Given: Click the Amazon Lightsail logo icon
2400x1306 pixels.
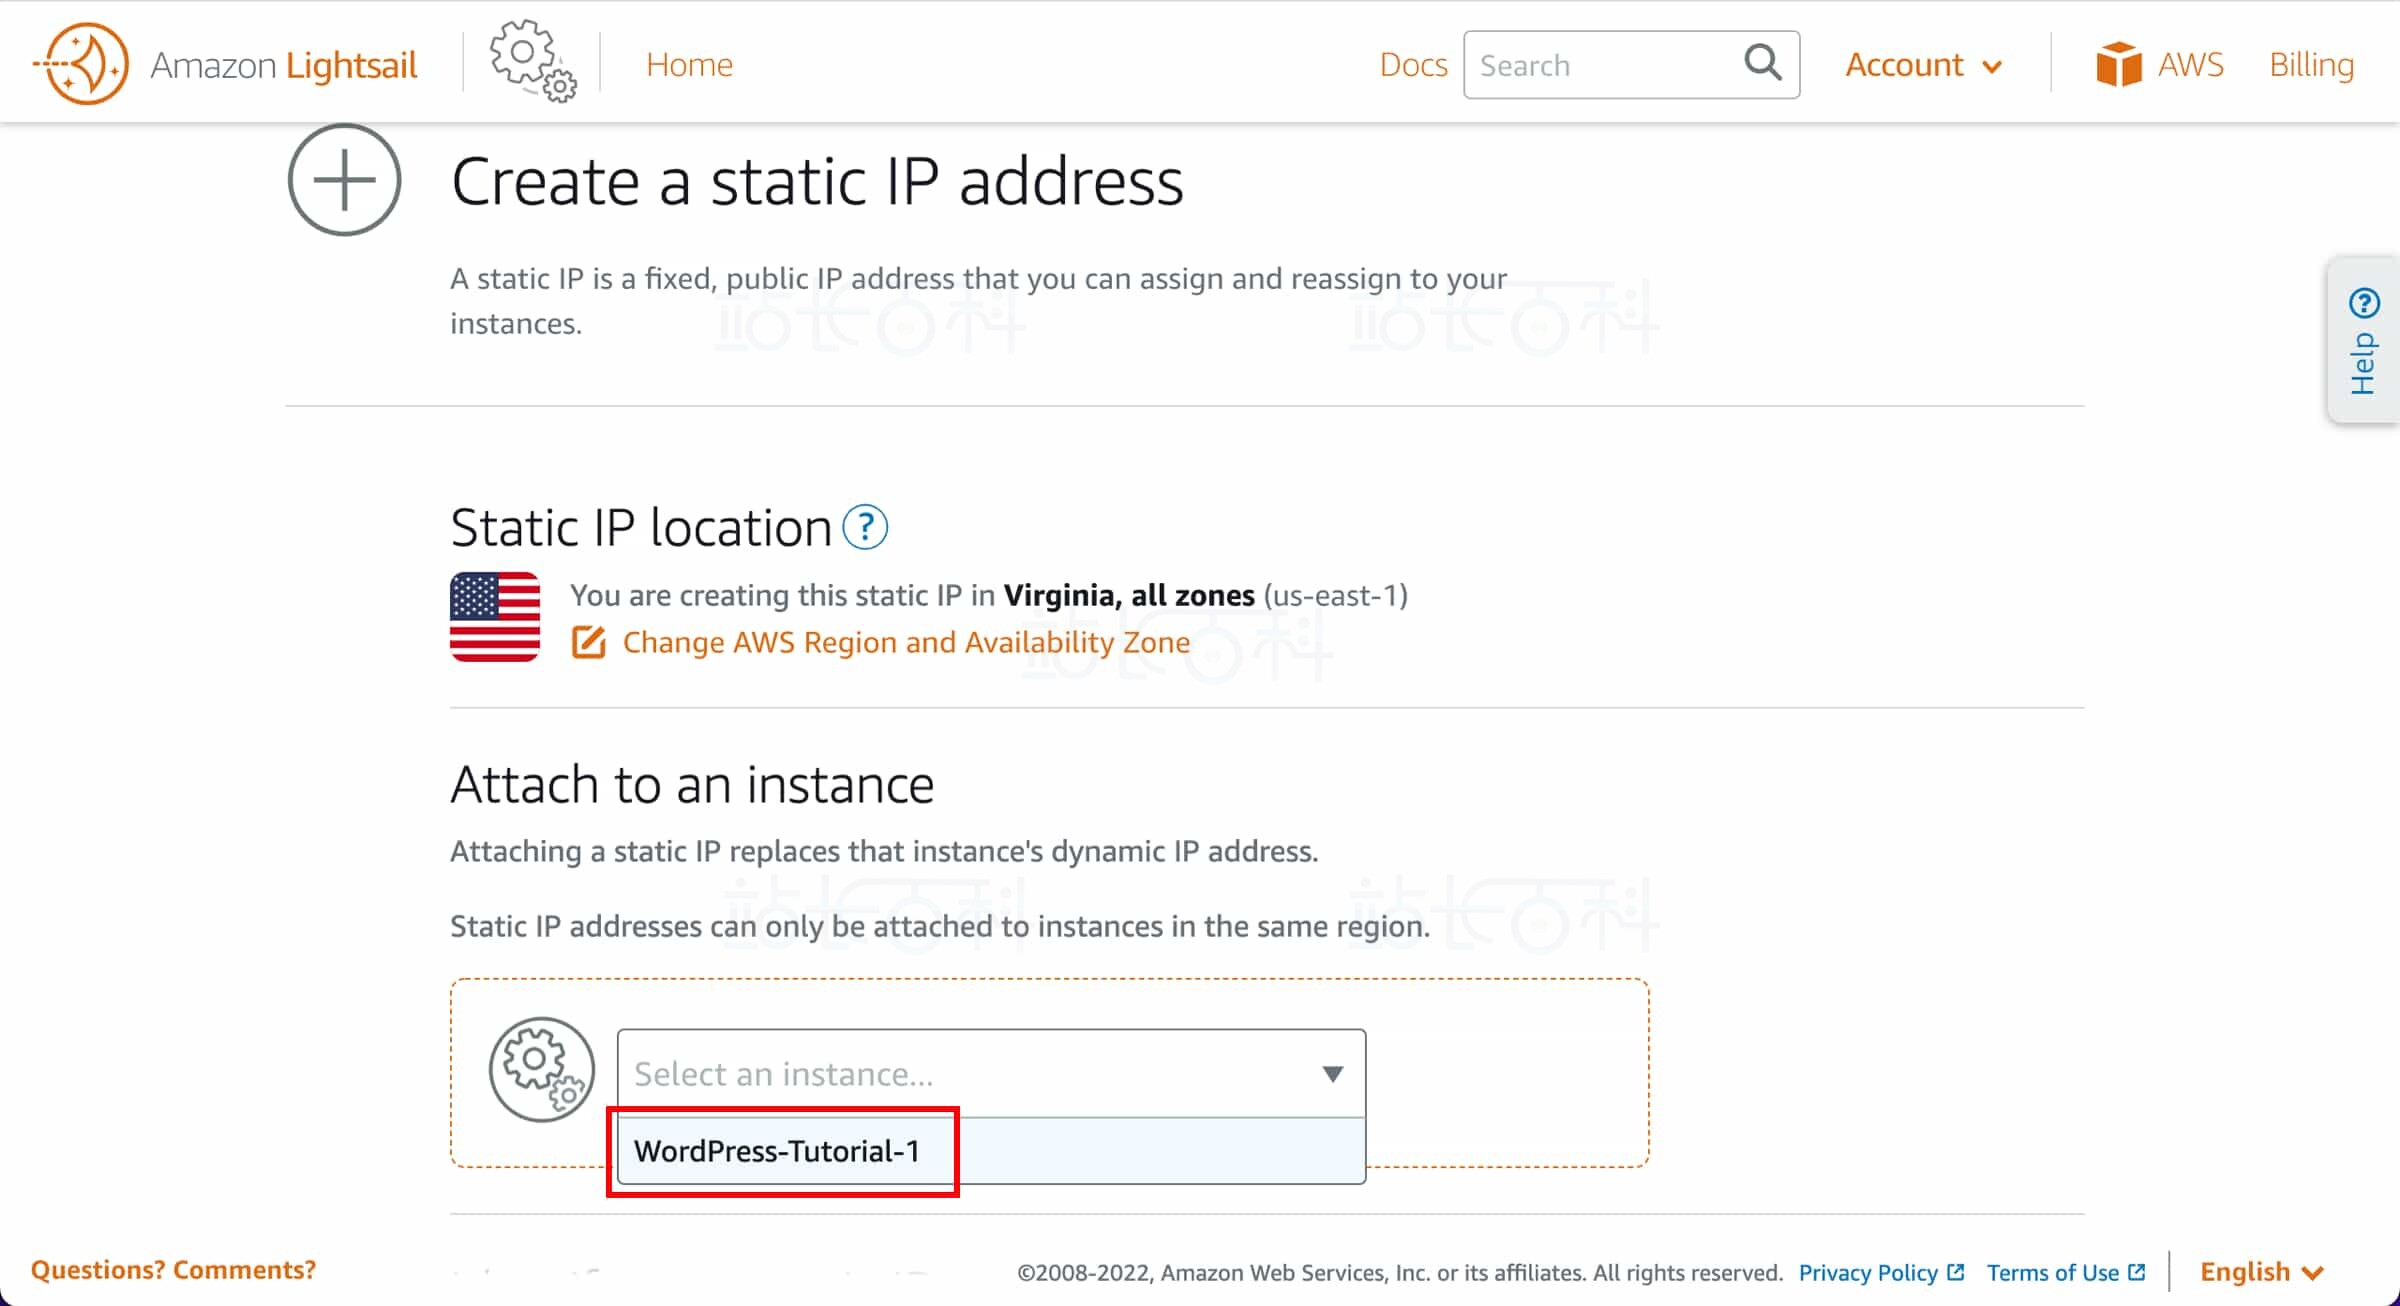Looking at the screenshot, I should [x=82, y=64].
